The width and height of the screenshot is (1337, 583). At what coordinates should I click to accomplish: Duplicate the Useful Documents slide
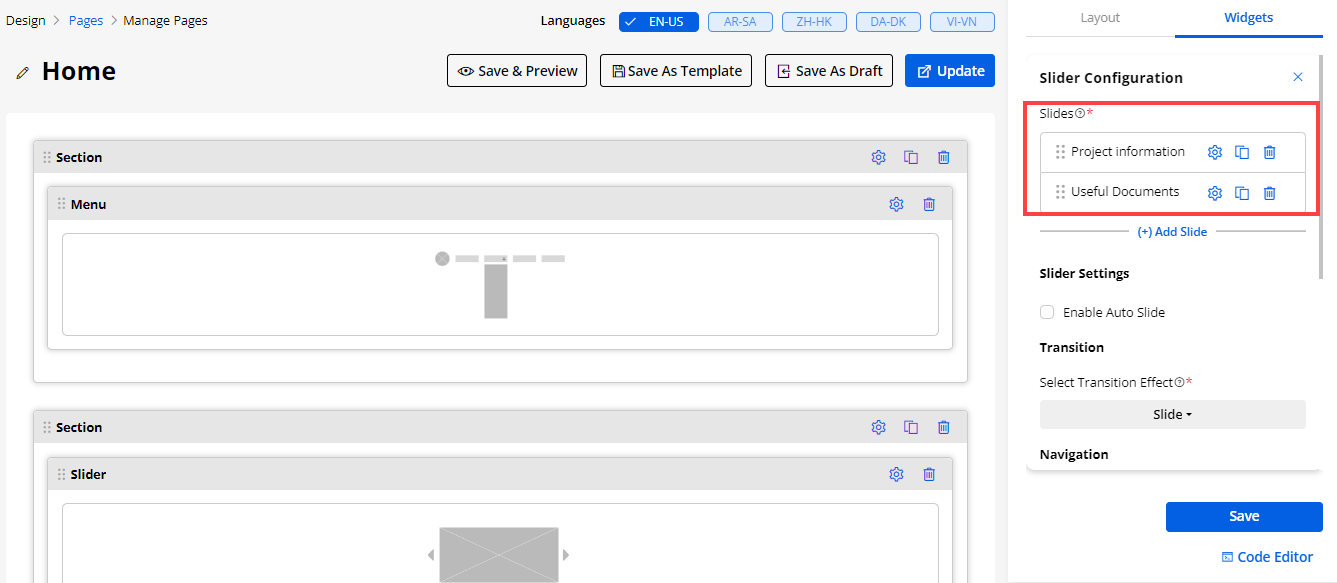coord(1242,193)
